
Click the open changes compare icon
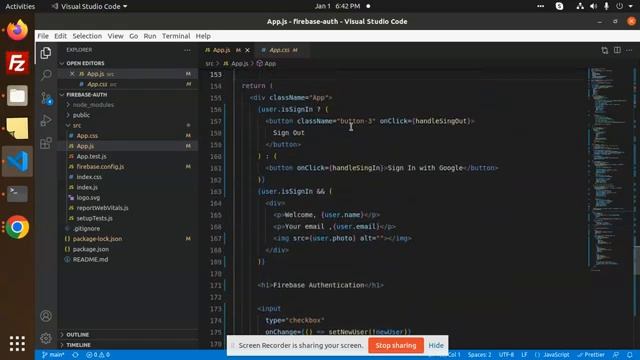click(x=604, y=50)
